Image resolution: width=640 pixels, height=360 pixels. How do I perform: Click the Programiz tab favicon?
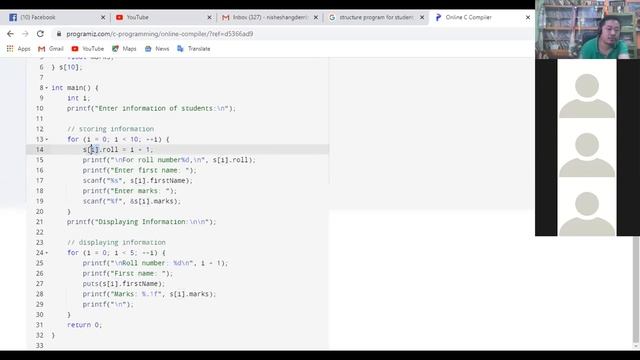438,18
